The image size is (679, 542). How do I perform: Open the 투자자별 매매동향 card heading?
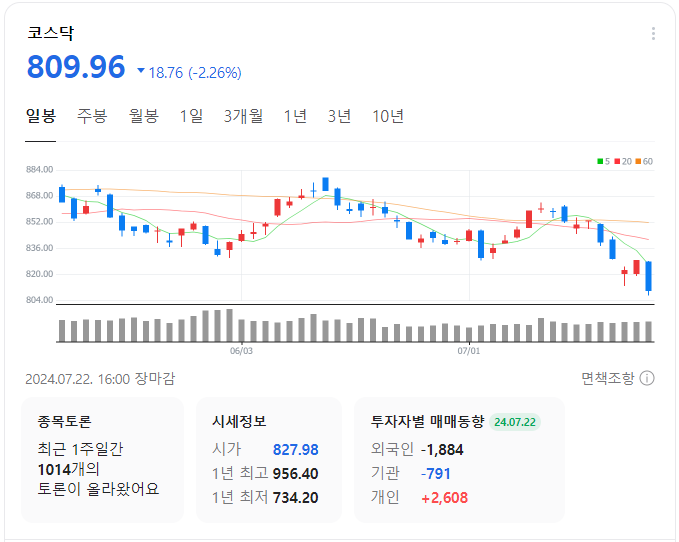coord(427,421)
